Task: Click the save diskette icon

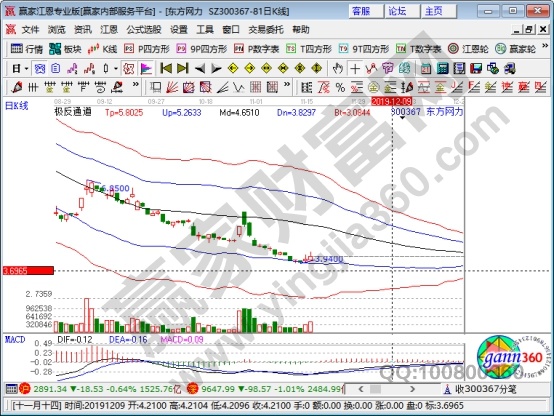Action: [x=476, y=68]
